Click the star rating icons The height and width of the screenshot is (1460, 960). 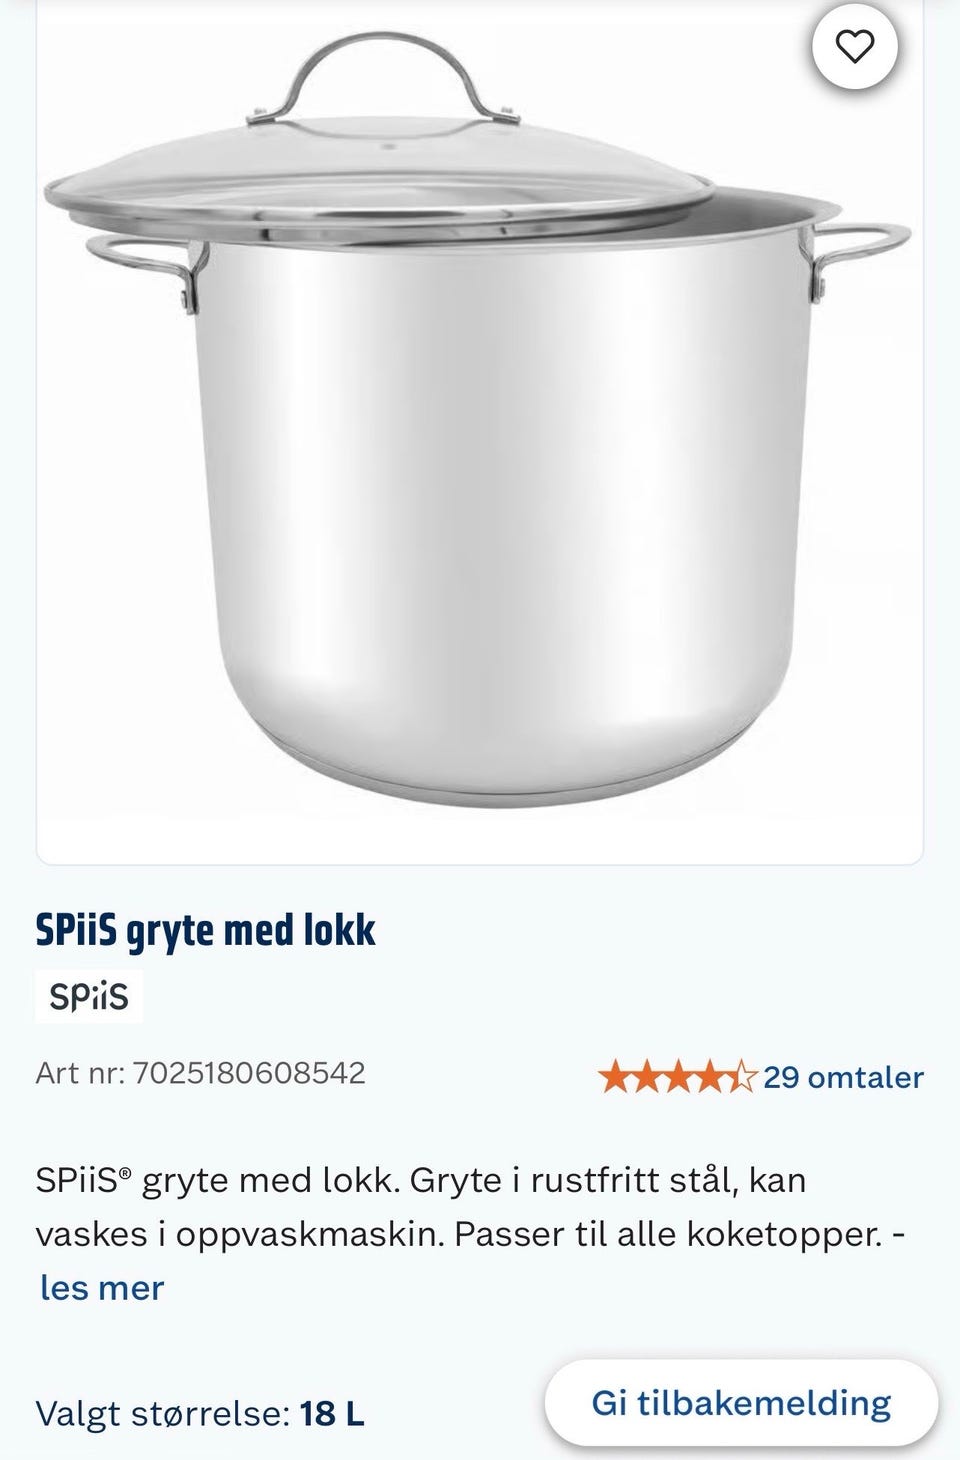[x=677, y=1077]
